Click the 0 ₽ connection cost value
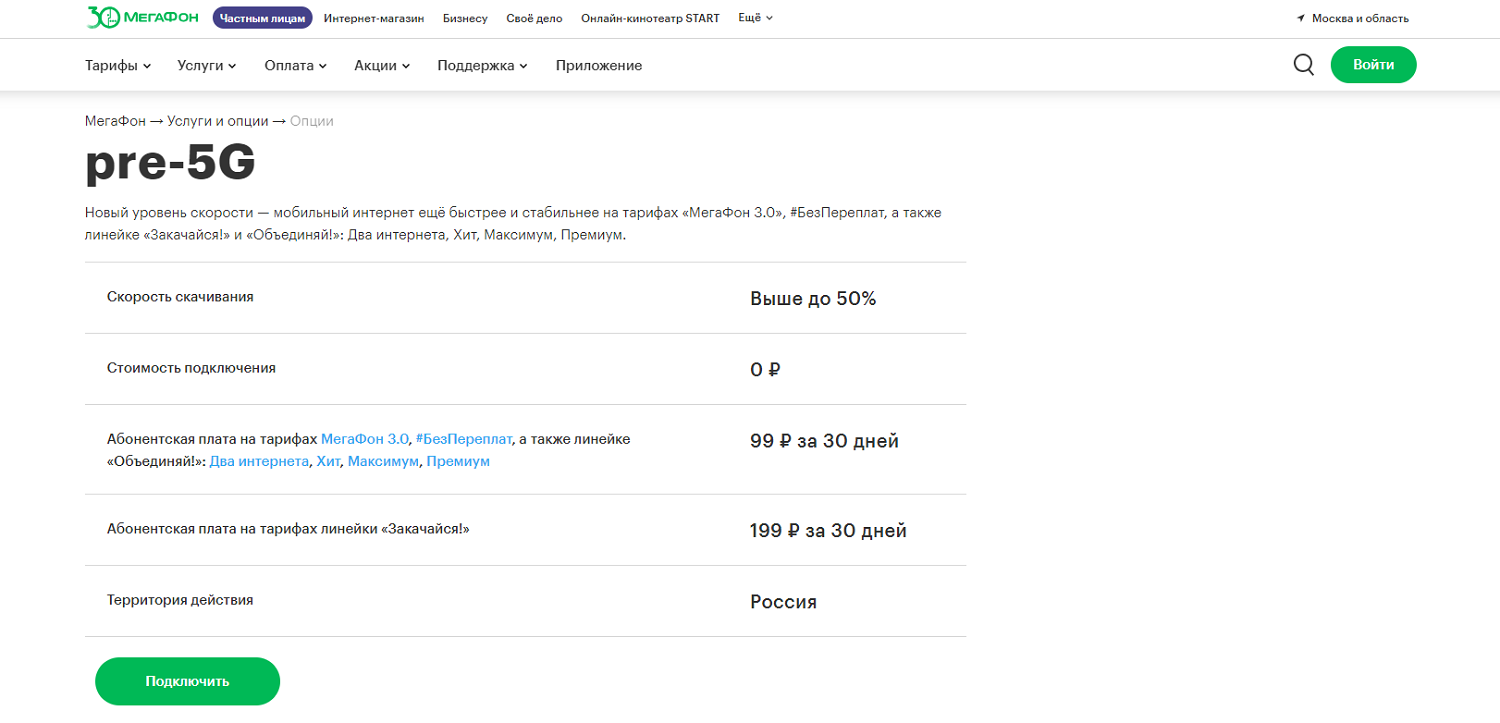 click(x=765, y=370)
